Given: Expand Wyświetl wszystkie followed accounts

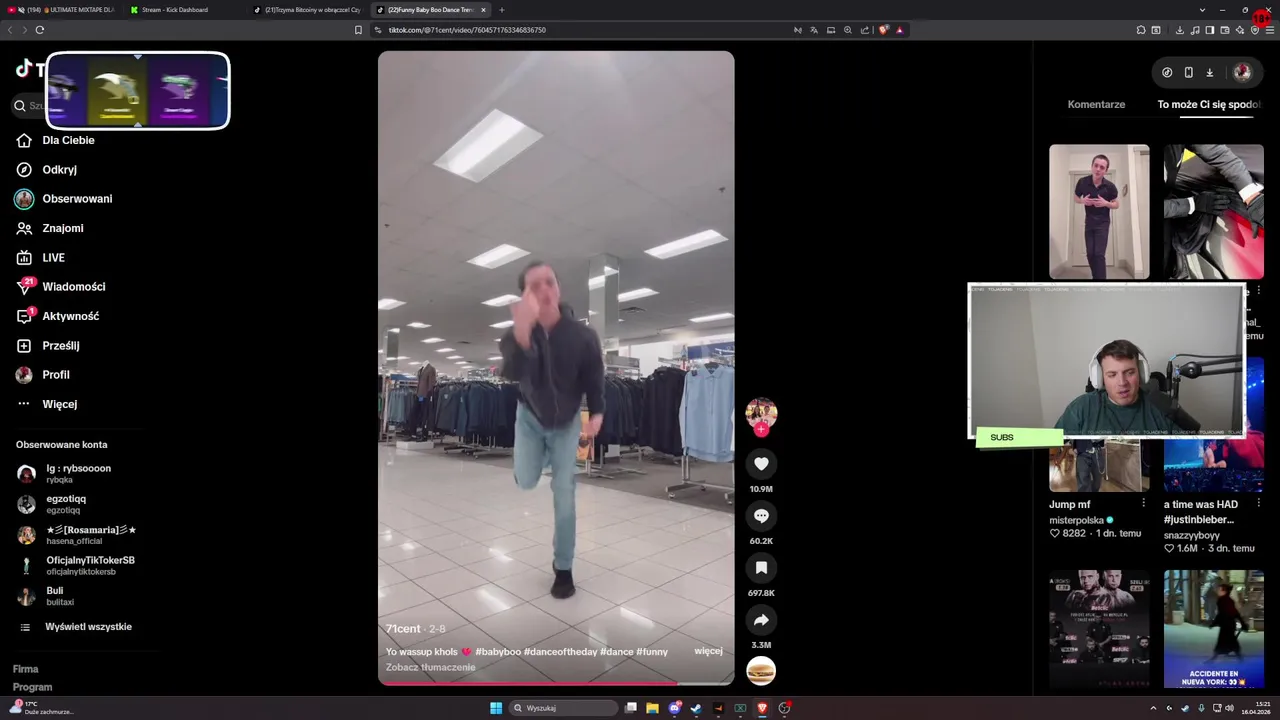Looking at the screenshot, I should pos(88,627).
